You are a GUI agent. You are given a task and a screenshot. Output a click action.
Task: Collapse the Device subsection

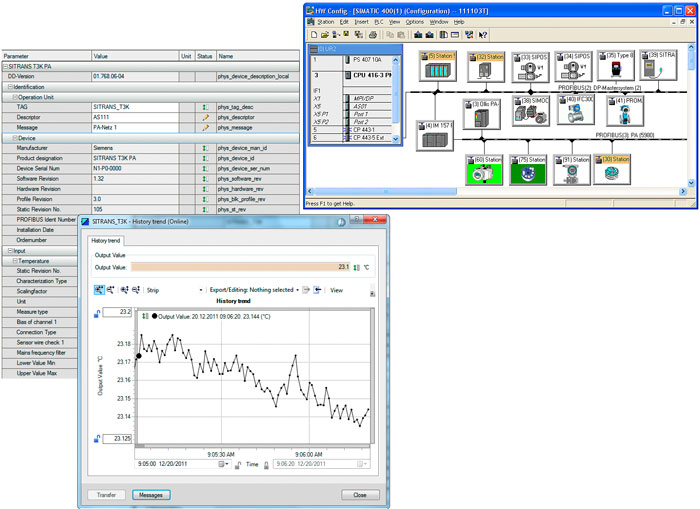[15, 138]
